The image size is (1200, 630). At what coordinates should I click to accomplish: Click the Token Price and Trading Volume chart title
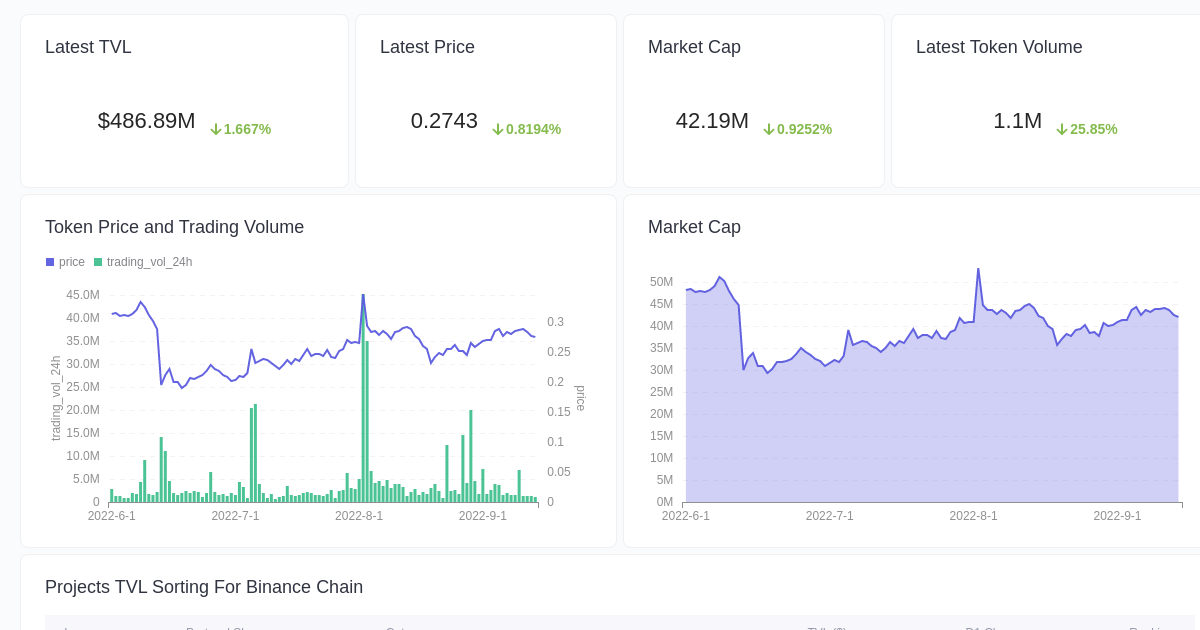[x=175, y=227]
